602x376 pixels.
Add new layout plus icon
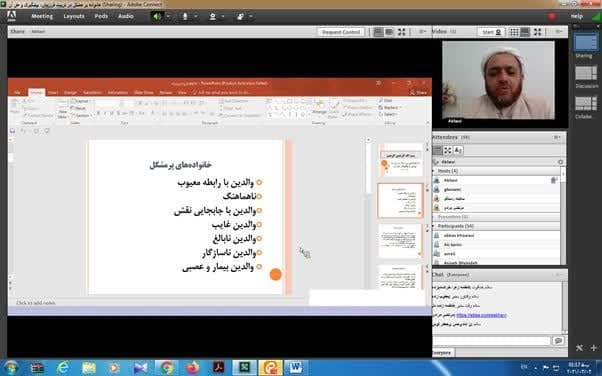point(594,348)
